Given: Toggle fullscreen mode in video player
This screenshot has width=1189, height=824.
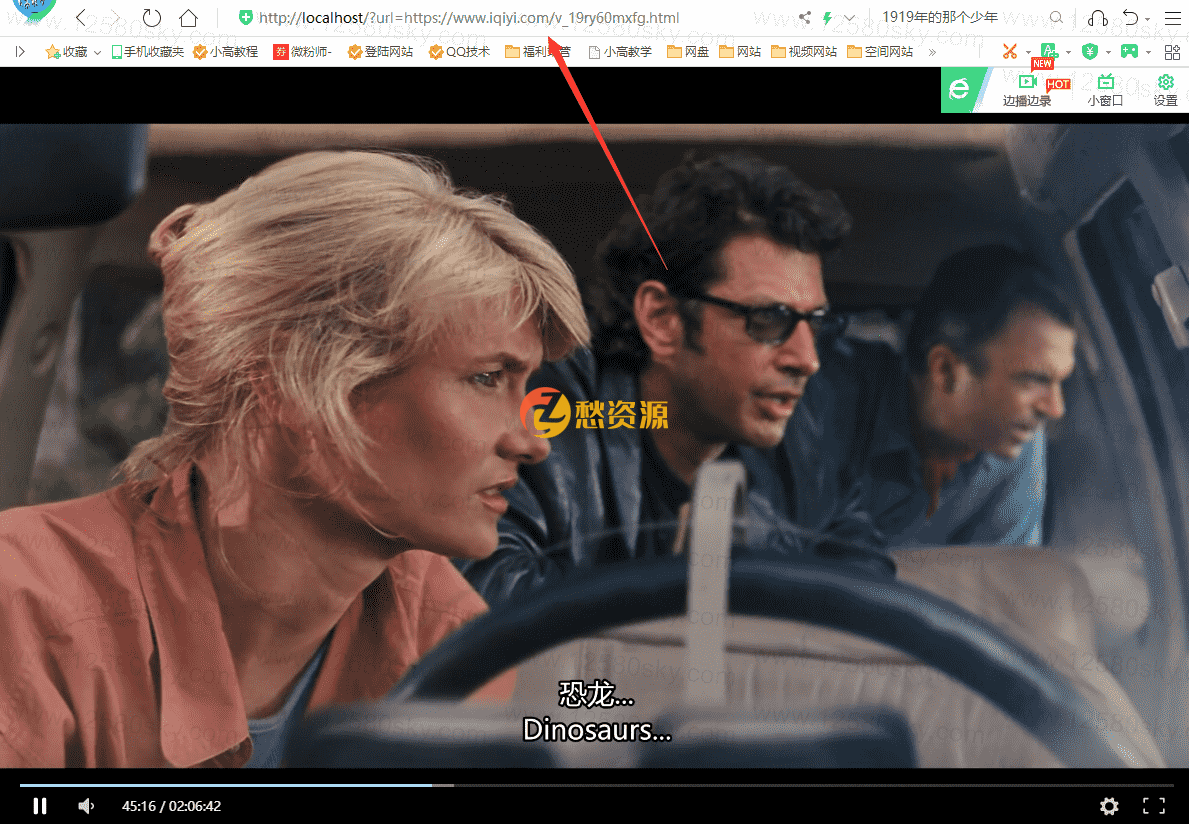Looking at the screenshot, I should (x=1153, y=806).
